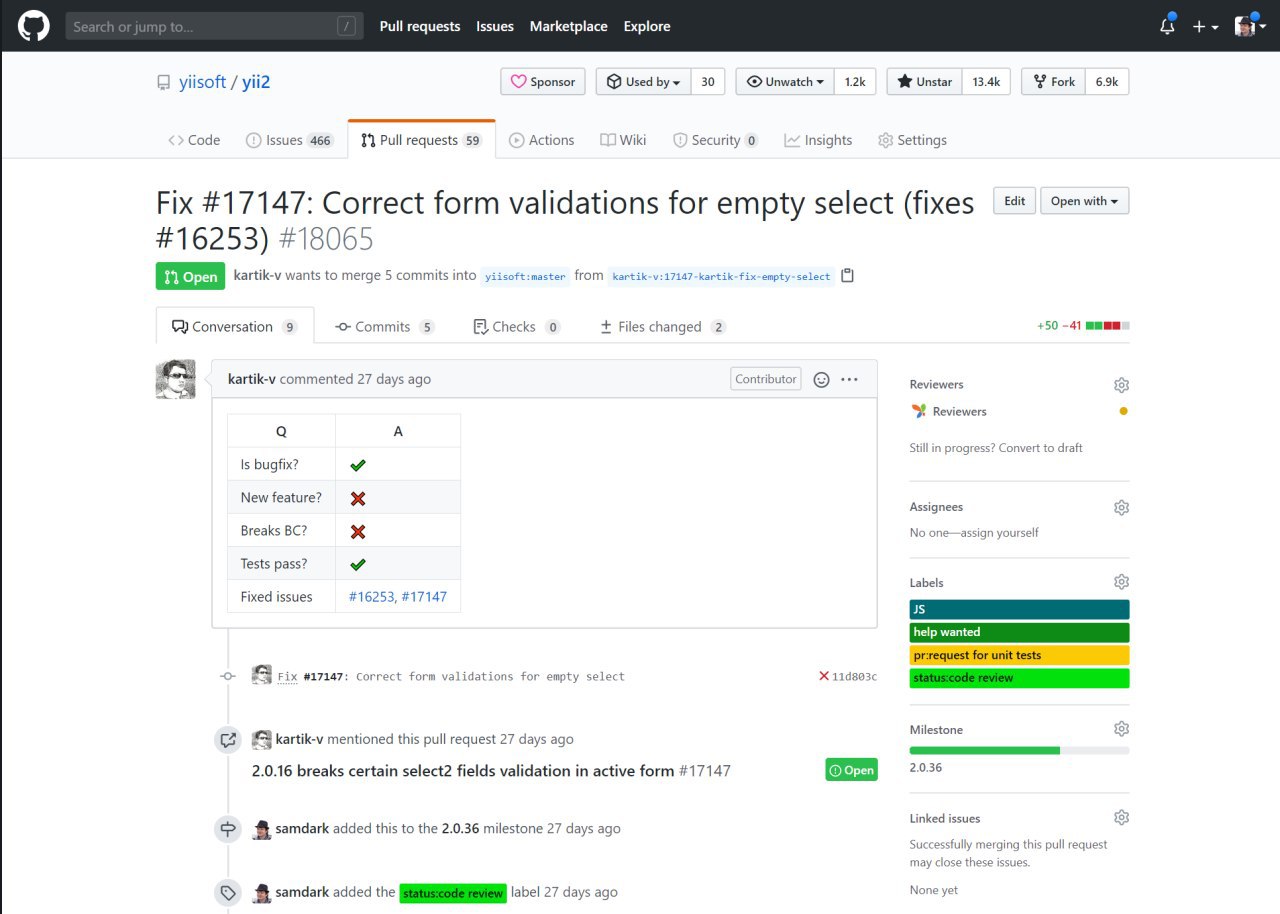The height and width of the screenshot is (914, 1280).
Task: Open Marketplace in top bar
Action: point(568,26)
